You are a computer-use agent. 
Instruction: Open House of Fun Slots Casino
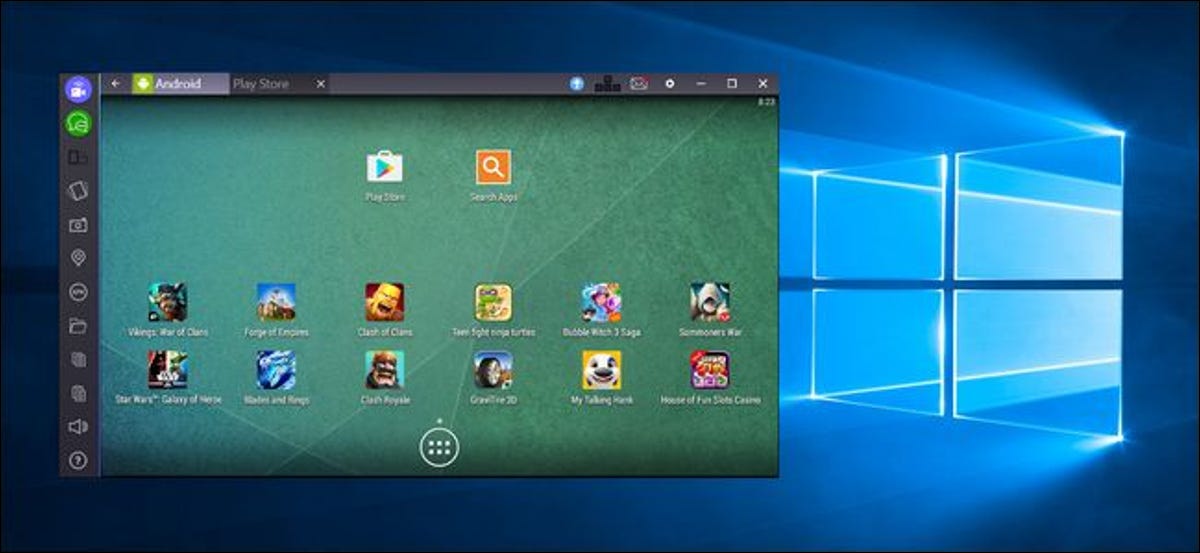click(x=710, y=369)
